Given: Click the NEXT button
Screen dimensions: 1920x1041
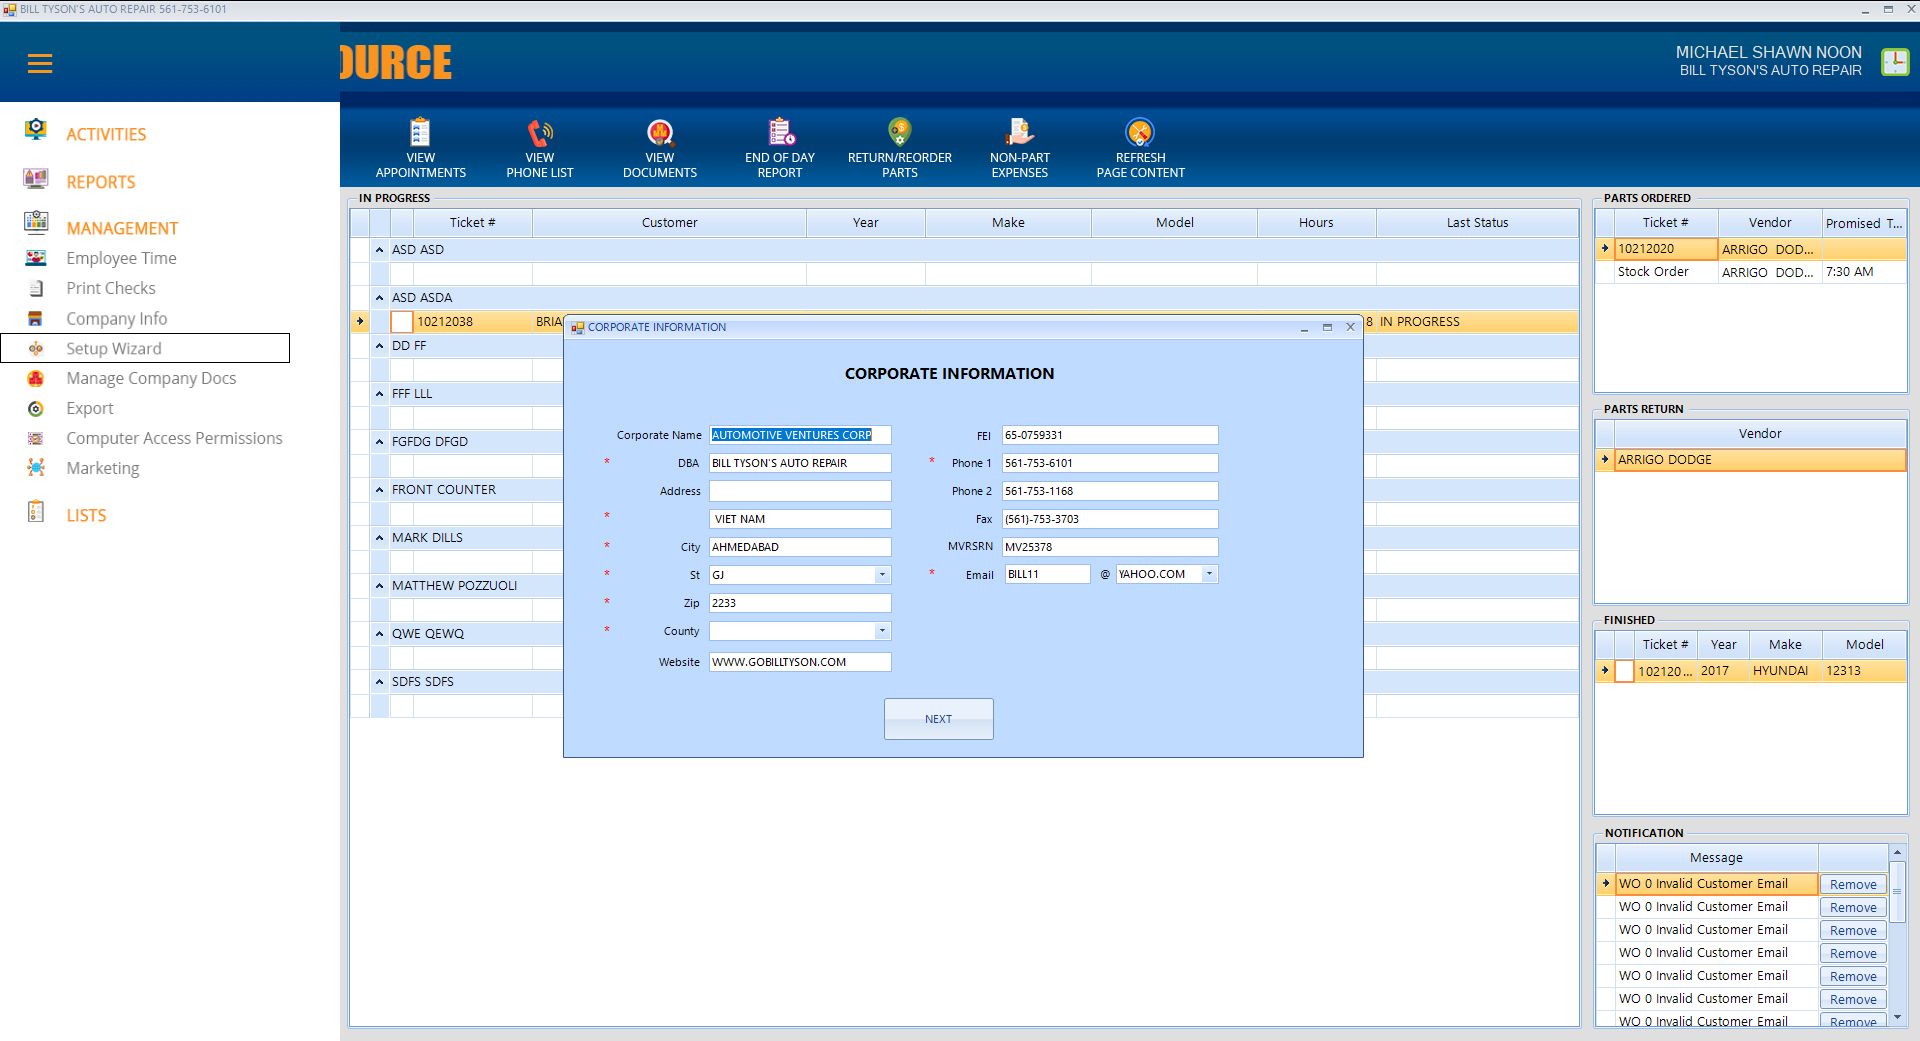Looking at the screenshot, I should click(x=938, y=719).
